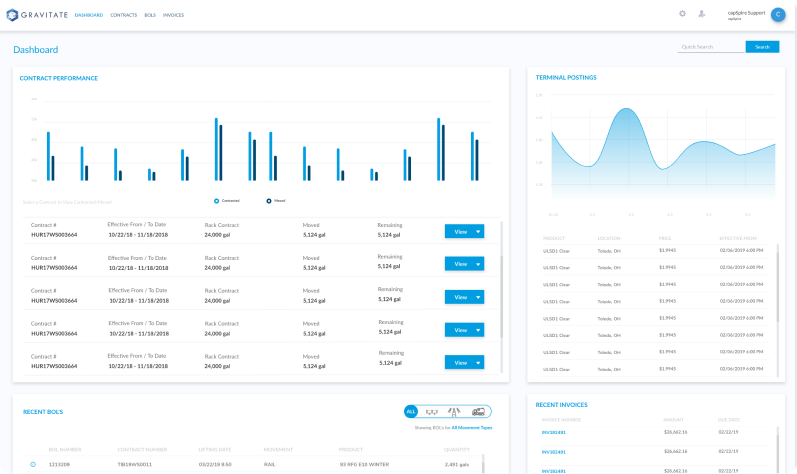Filter BOLs by rail movement icon
Viewport: 797px width, 474px height.
point(432,411)
